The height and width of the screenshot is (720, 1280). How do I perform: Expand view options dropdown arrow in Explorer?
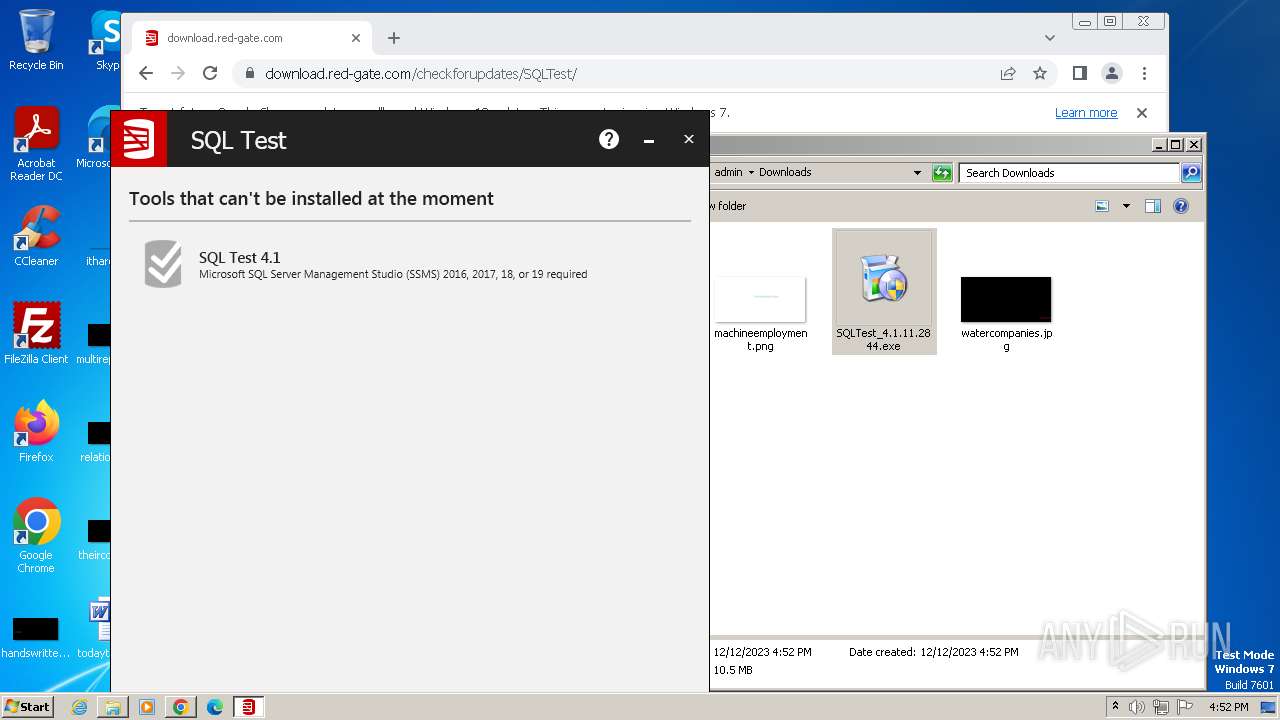[1126, 206]
